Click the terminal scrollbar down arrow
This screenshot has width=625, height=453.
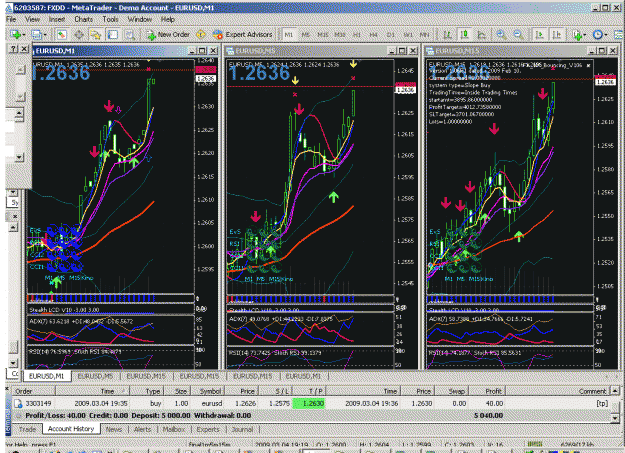pyautogui.click(x=615, y=418)
